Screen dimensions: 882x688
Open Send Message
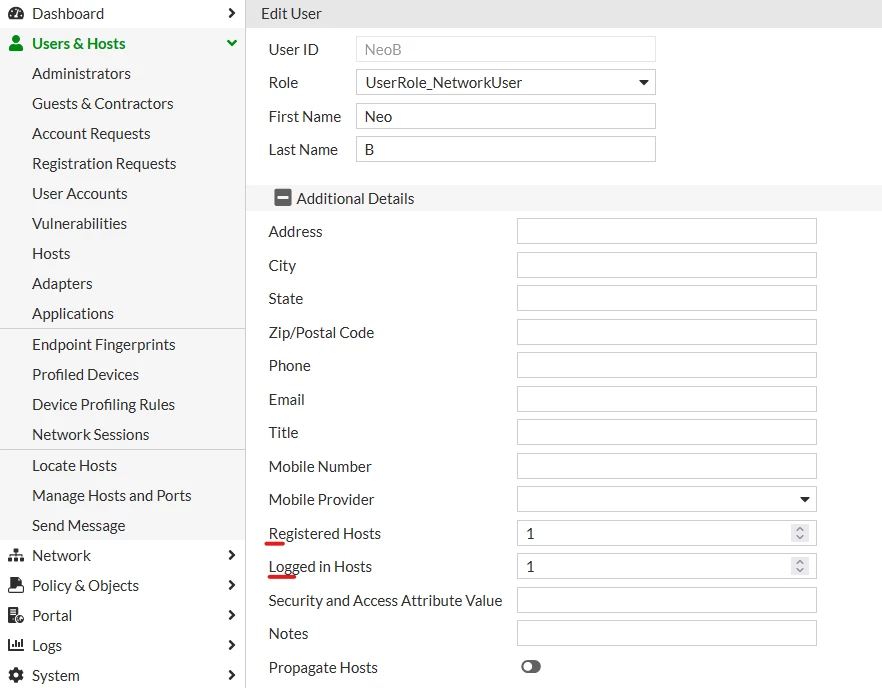tap(78, 526)
